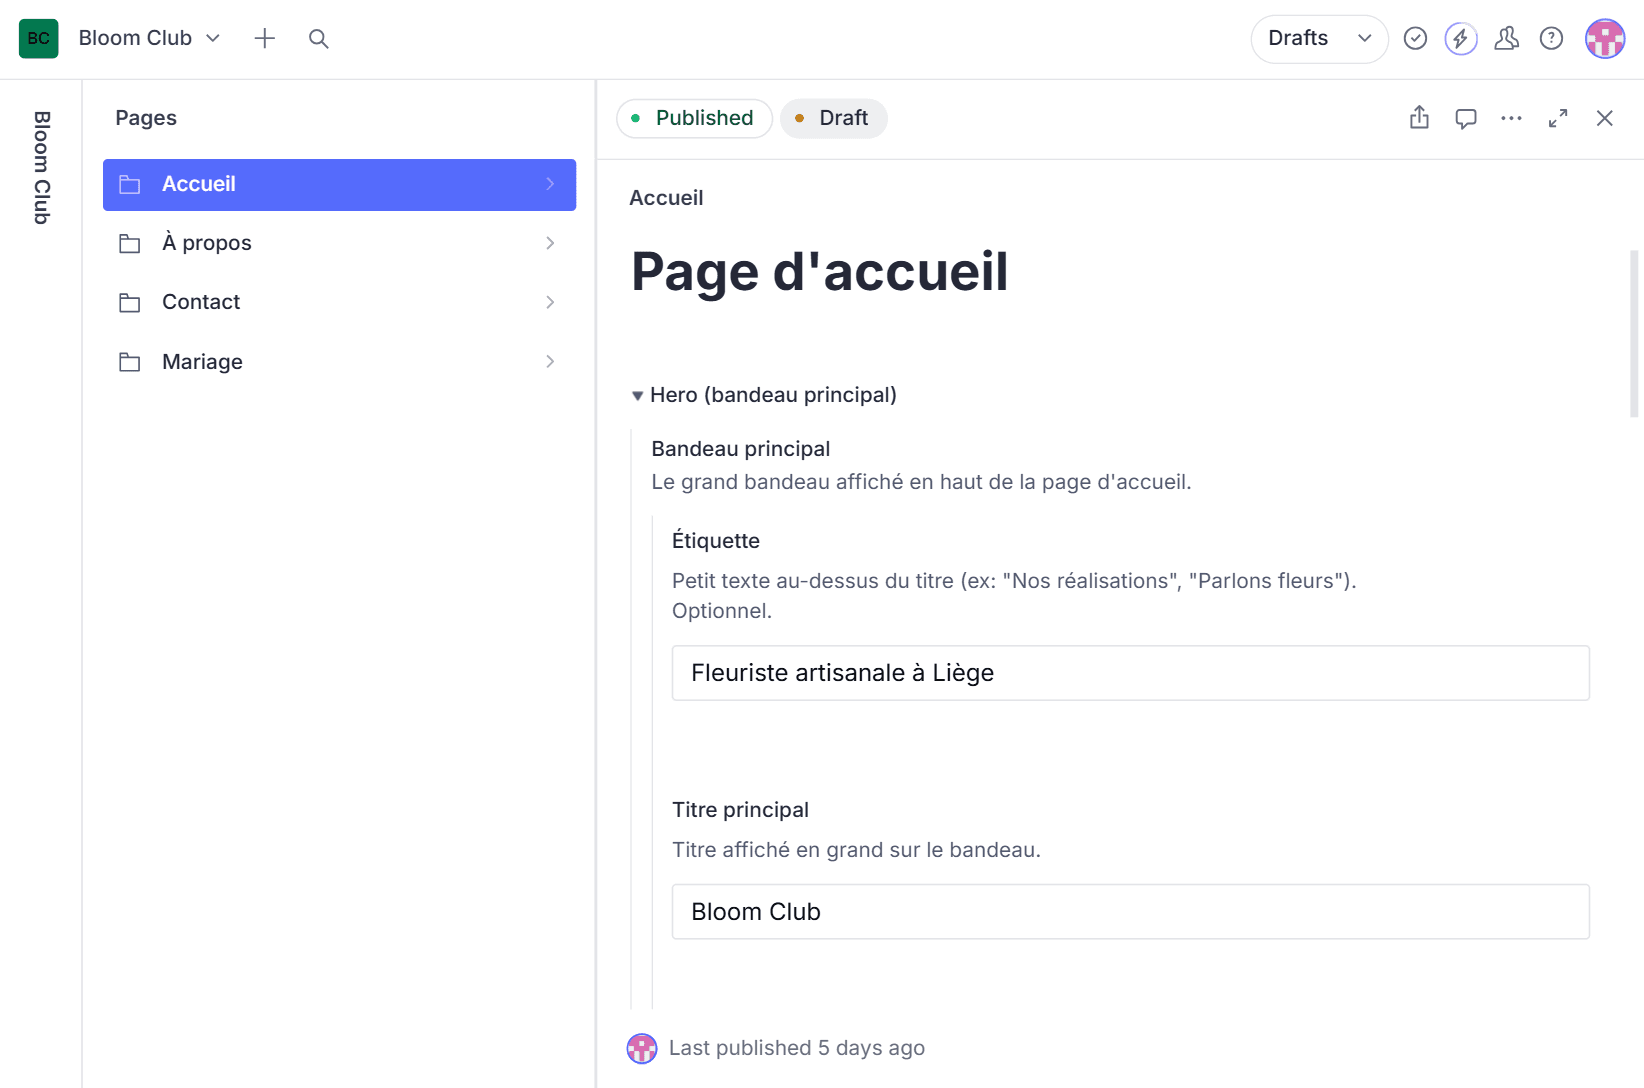The image size is (1644, 1088).
Task: Open the tasks checkmark panel
Action: click(x=1415, y=38)
